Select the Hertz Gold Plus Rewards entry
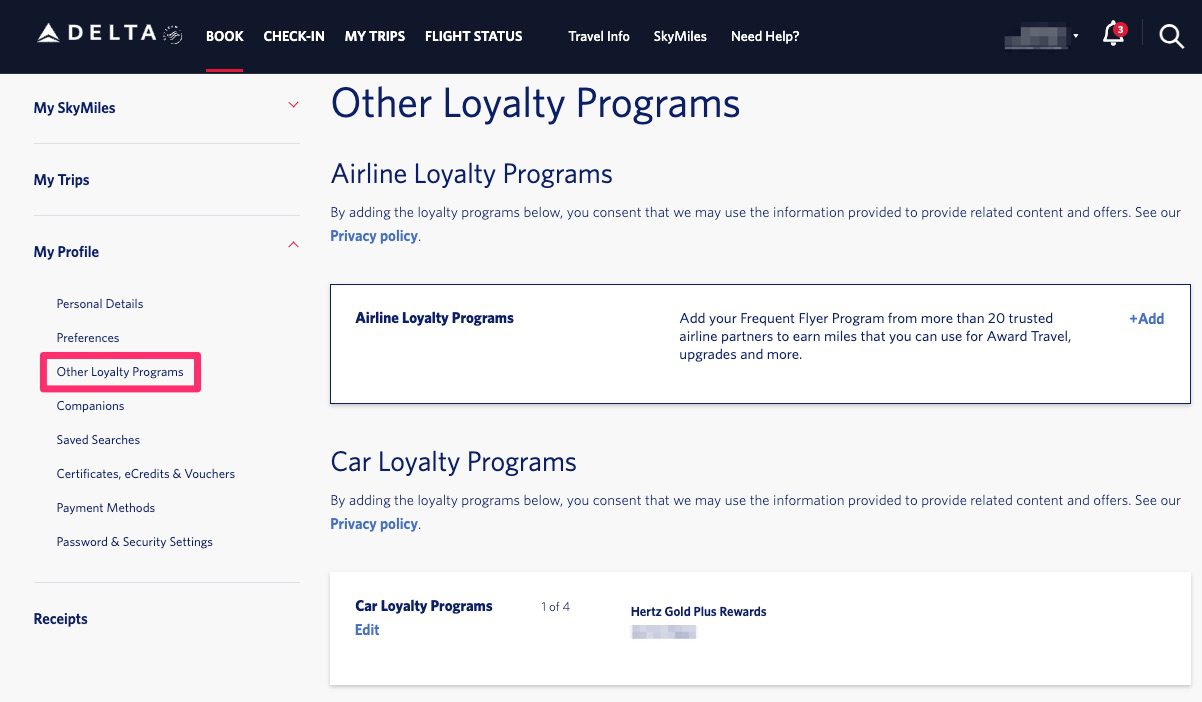This screenshot has width=1202, height=702. pyautogui.click(x=698, y=611)
